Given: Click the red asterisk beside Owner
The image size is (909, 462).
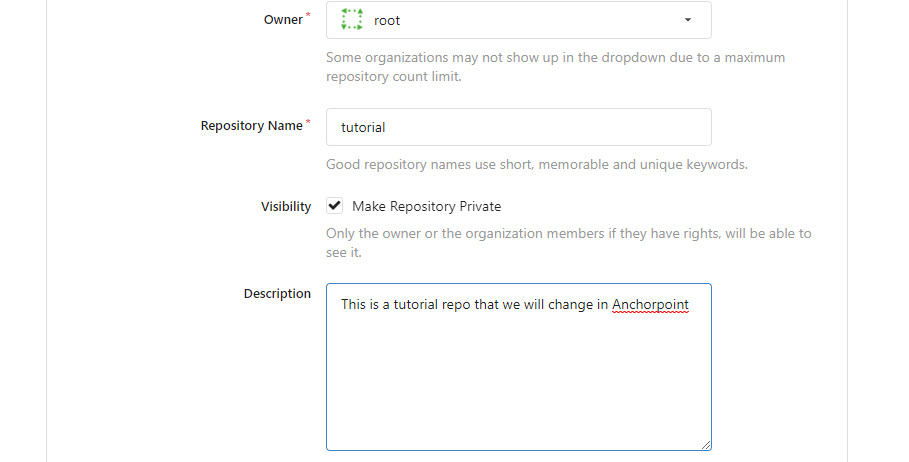Looking at the screenshot, I should click(x=308, y=14).
